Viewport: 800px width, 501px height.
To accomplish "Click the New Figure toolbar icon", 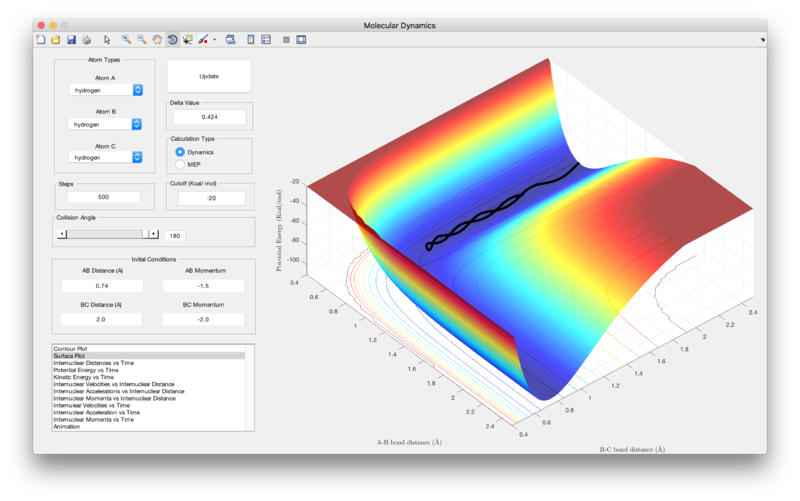I will click(x=41, y=39).
